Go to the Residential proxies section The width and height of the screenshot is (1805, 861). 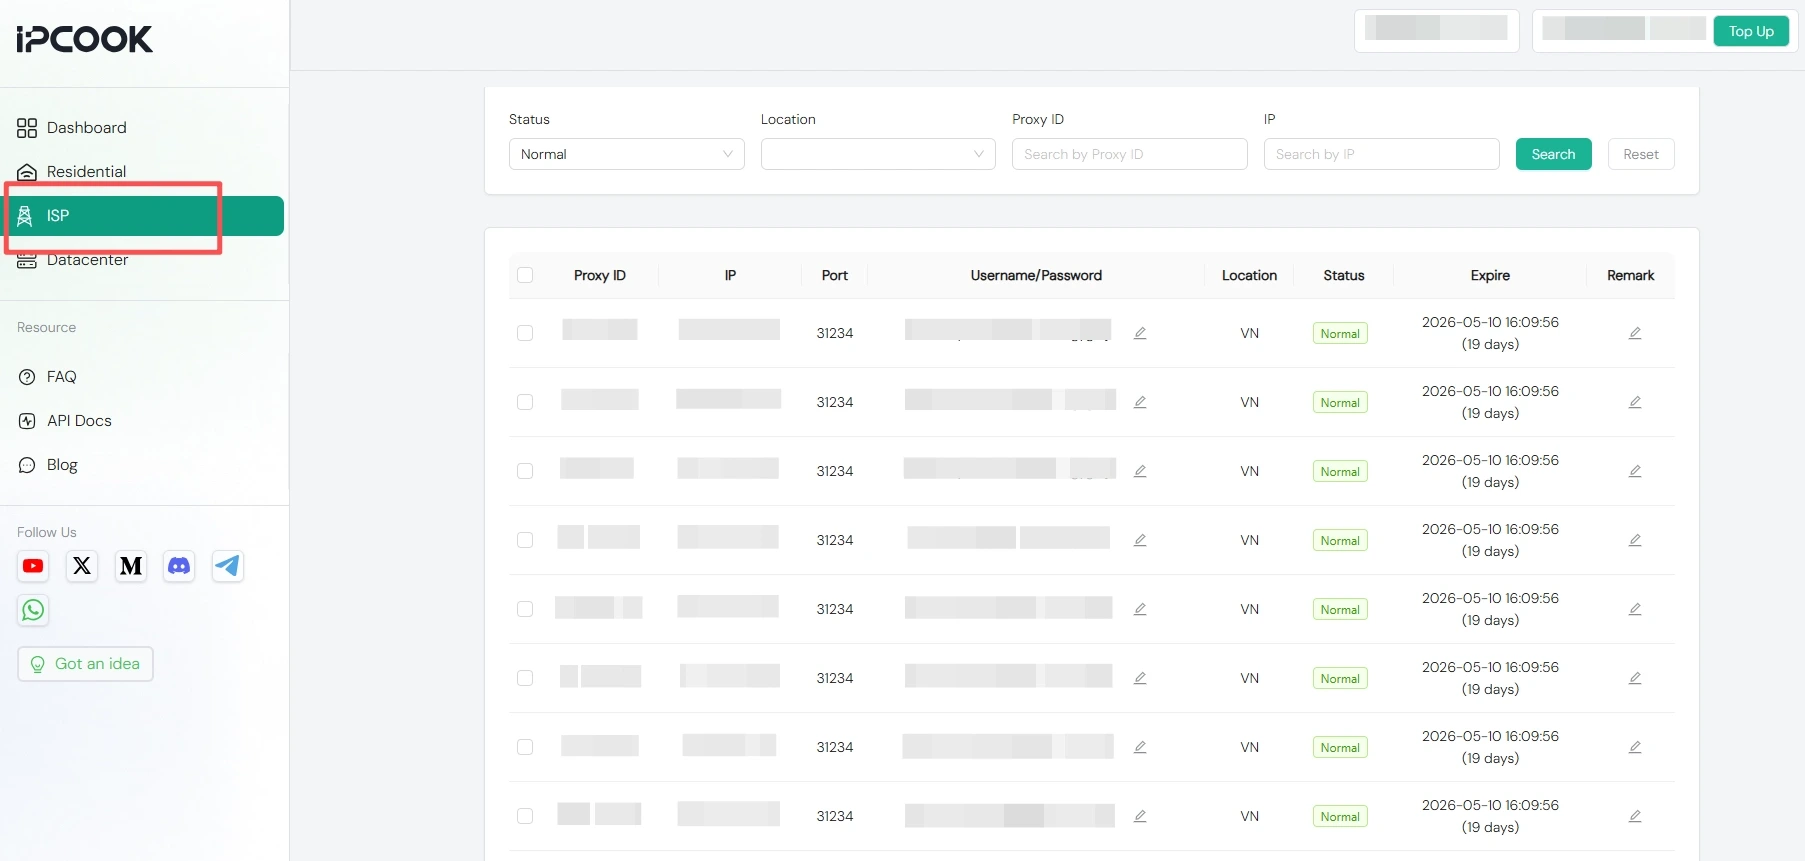[x=86, y=172]
